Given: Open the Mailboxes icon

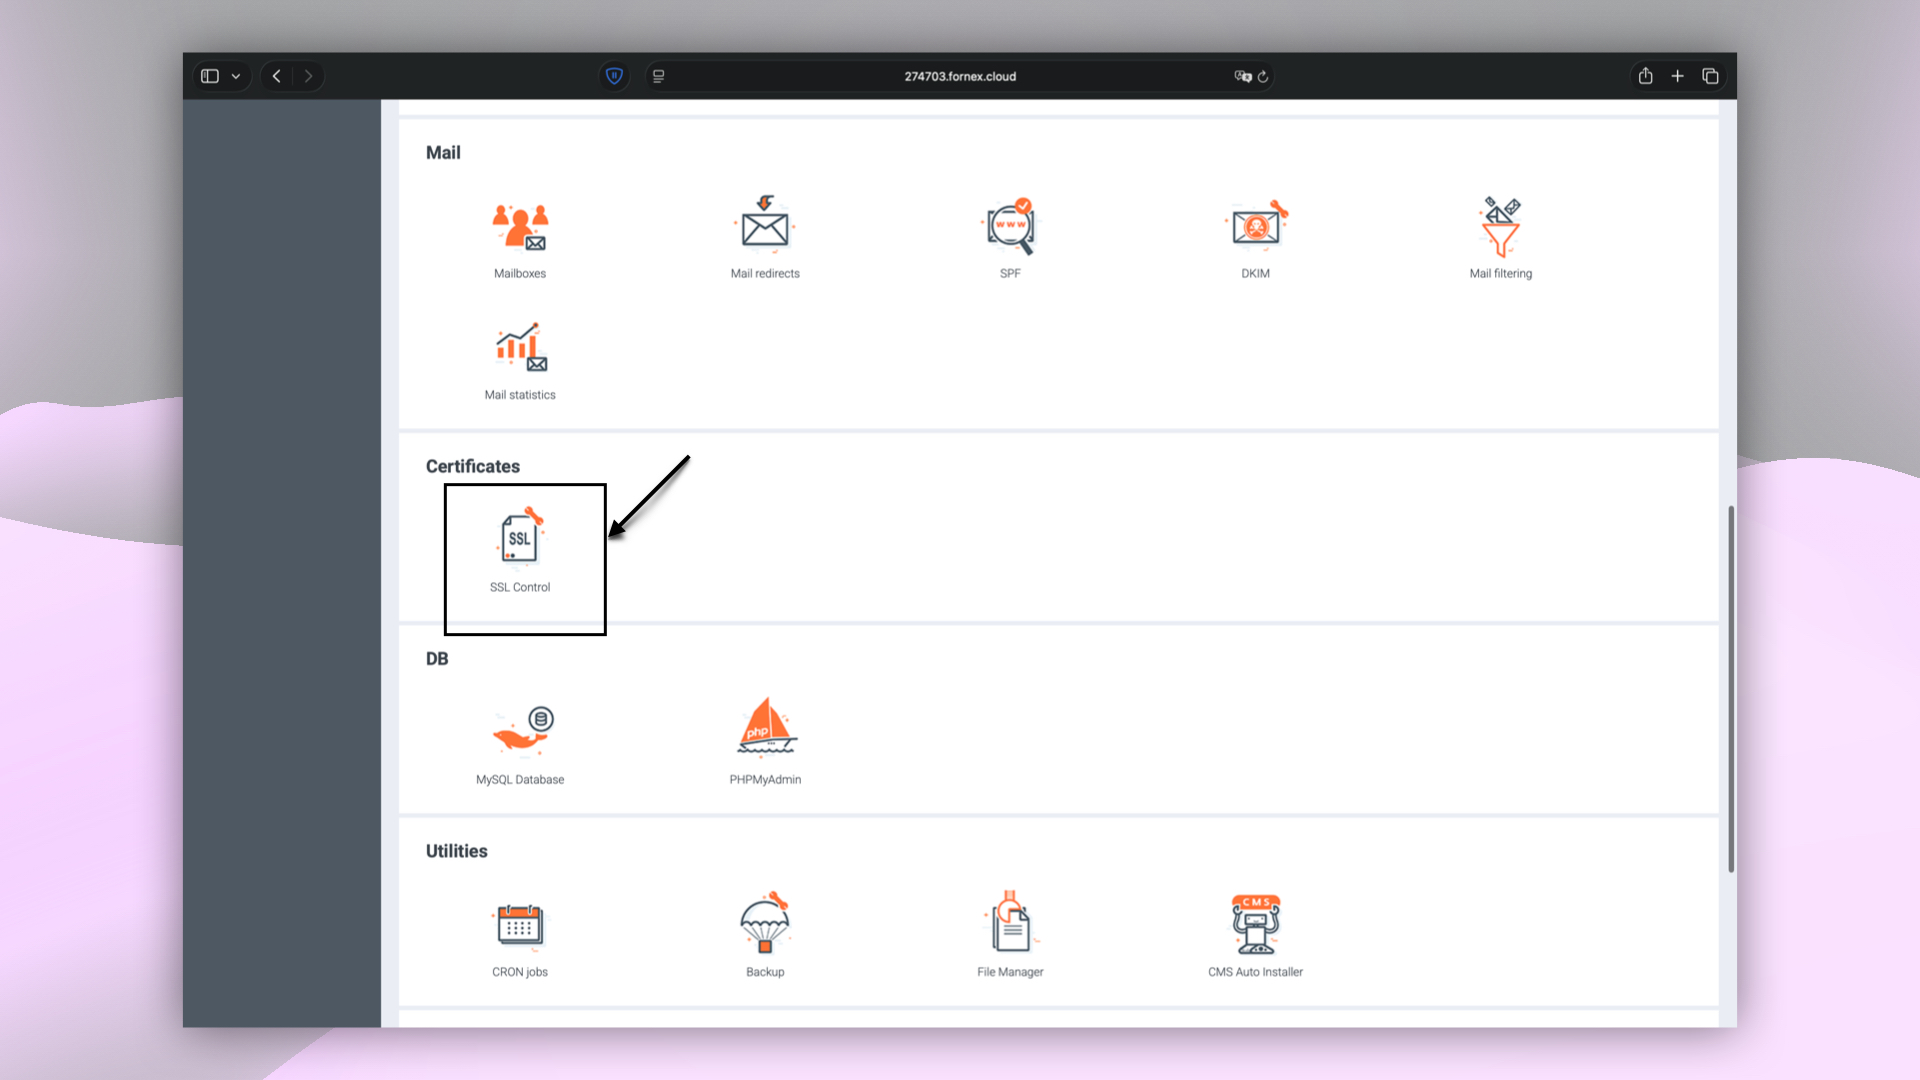Looking at the screenshot, I should pyautogui.click(x=519, y=228).
